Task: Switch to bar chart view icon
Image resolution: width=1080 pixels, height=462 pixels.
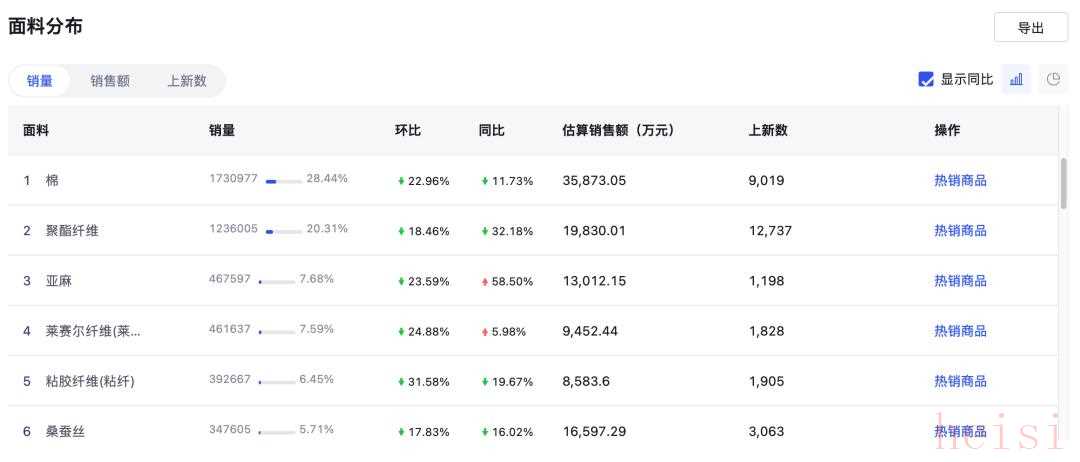Action: pyautogui.click(x=1016, y=79)
